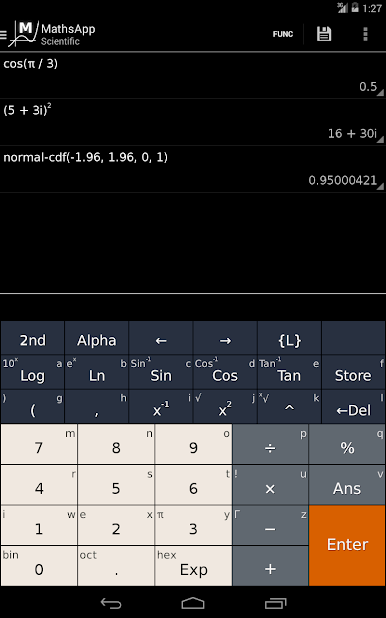Screen dimensions: 386x618
Task: Expand the 0.95000421 result arrow
Action: pos(380,186)
